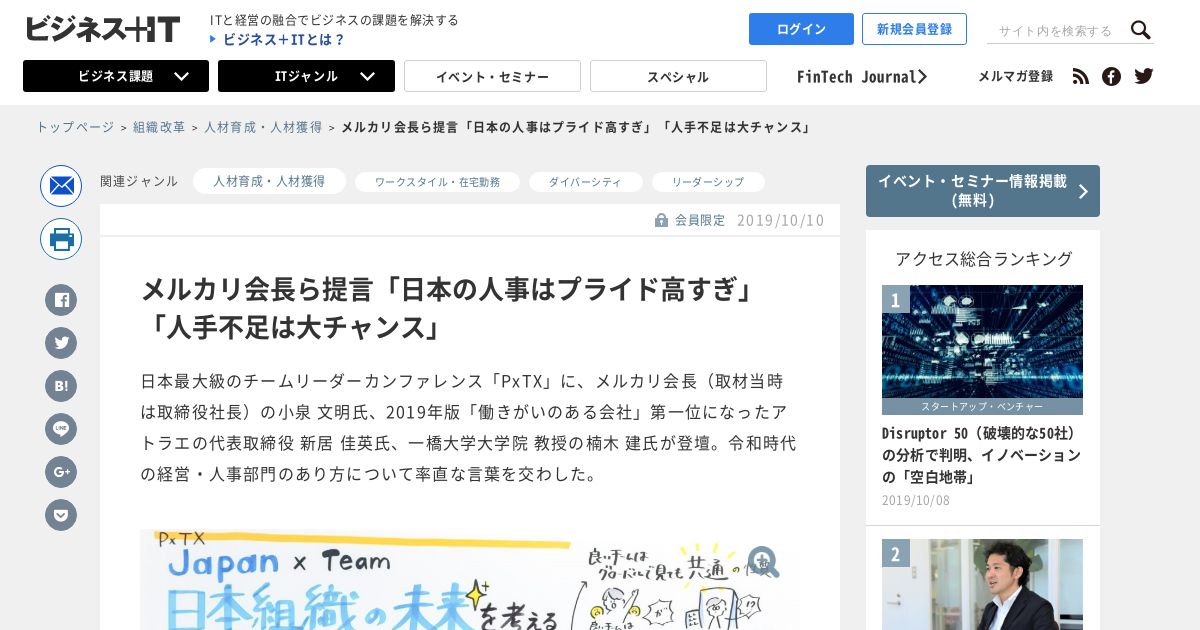Open FinTech Journal link with chevron
This screenshot has height=630, width=1200.
click(x=862, y=76)
